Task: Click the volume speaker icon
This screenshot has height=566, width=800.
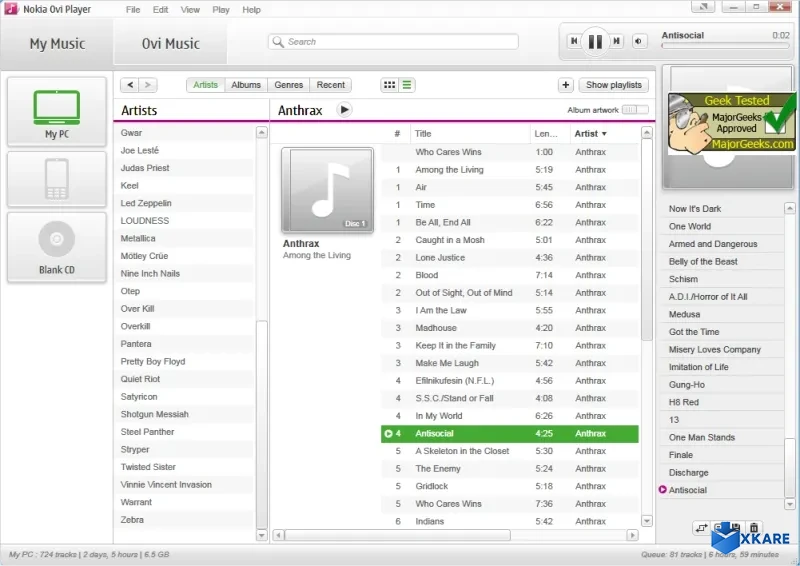Action: coord(639,41)
